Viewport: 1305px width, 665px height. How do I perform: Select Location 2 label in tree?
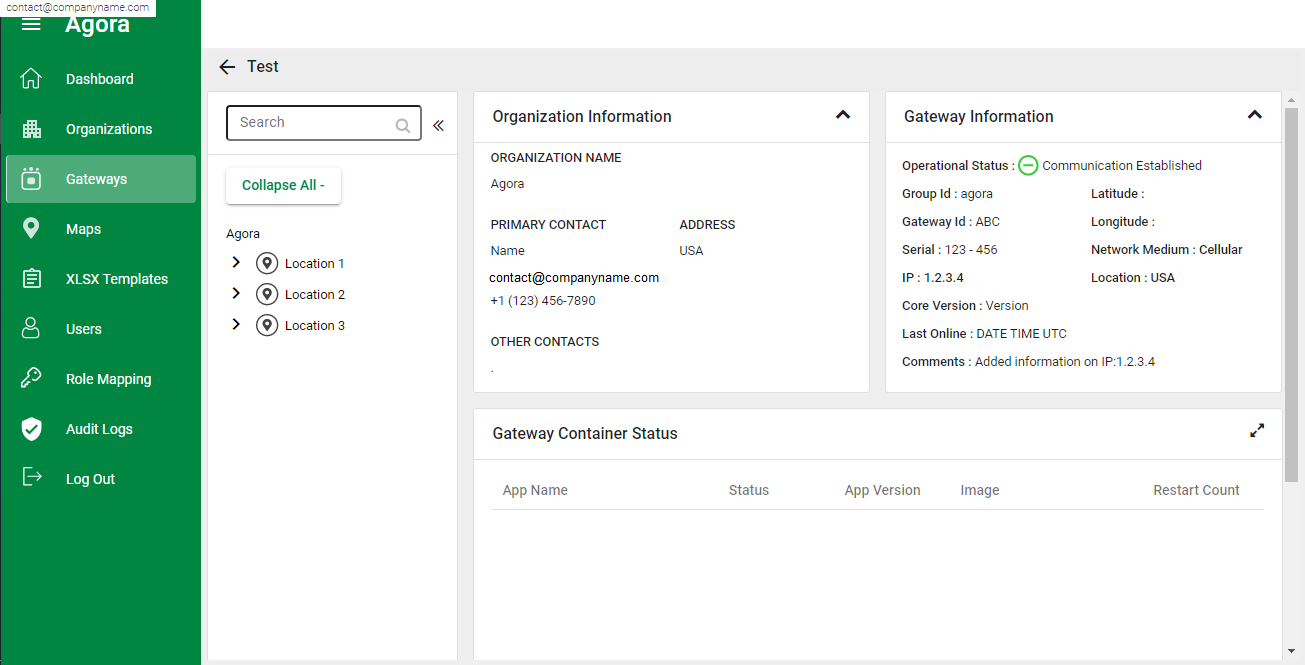(314, 295)
